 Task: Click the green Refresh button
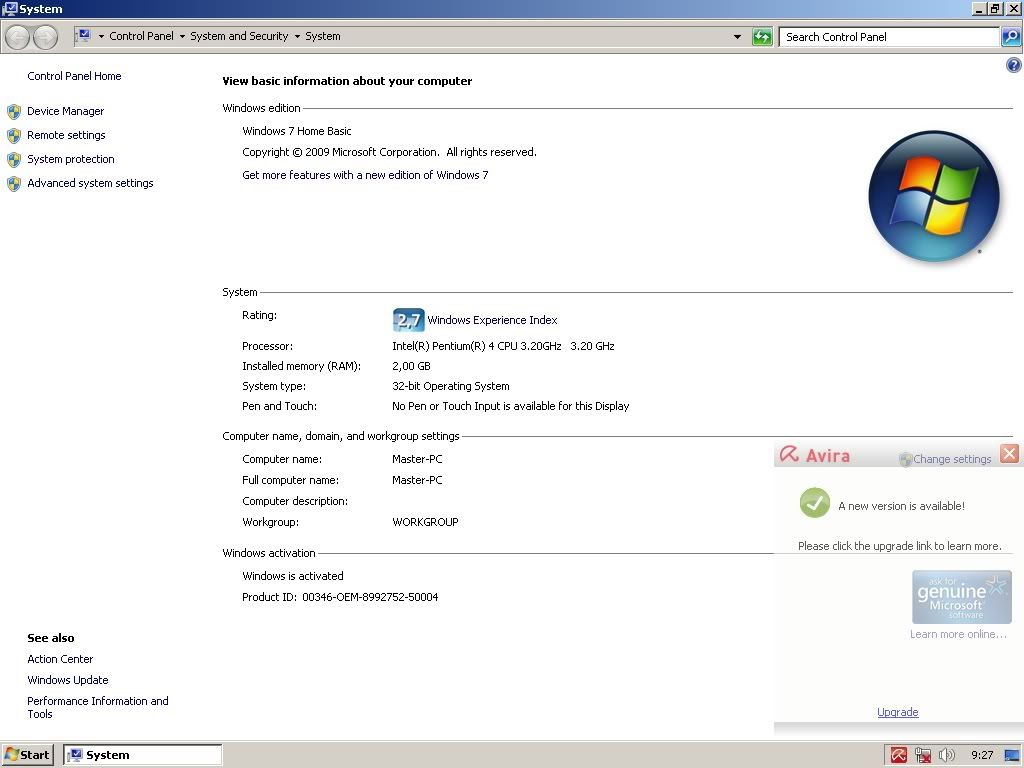(x=761, y=37)
